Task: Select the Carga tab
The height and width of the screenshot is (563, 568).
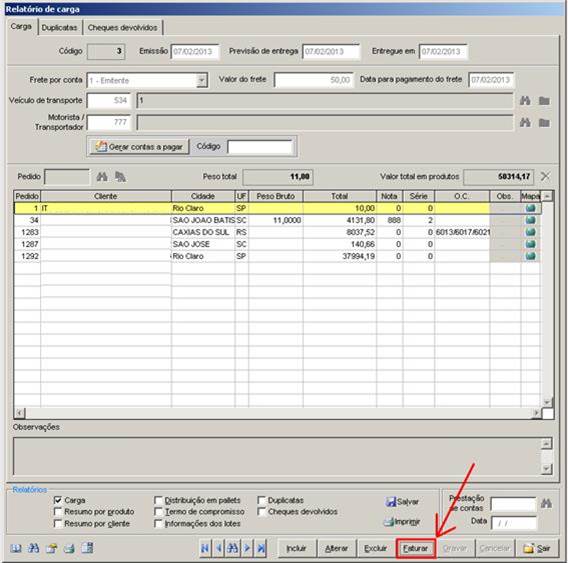Action: coord(21,26)
